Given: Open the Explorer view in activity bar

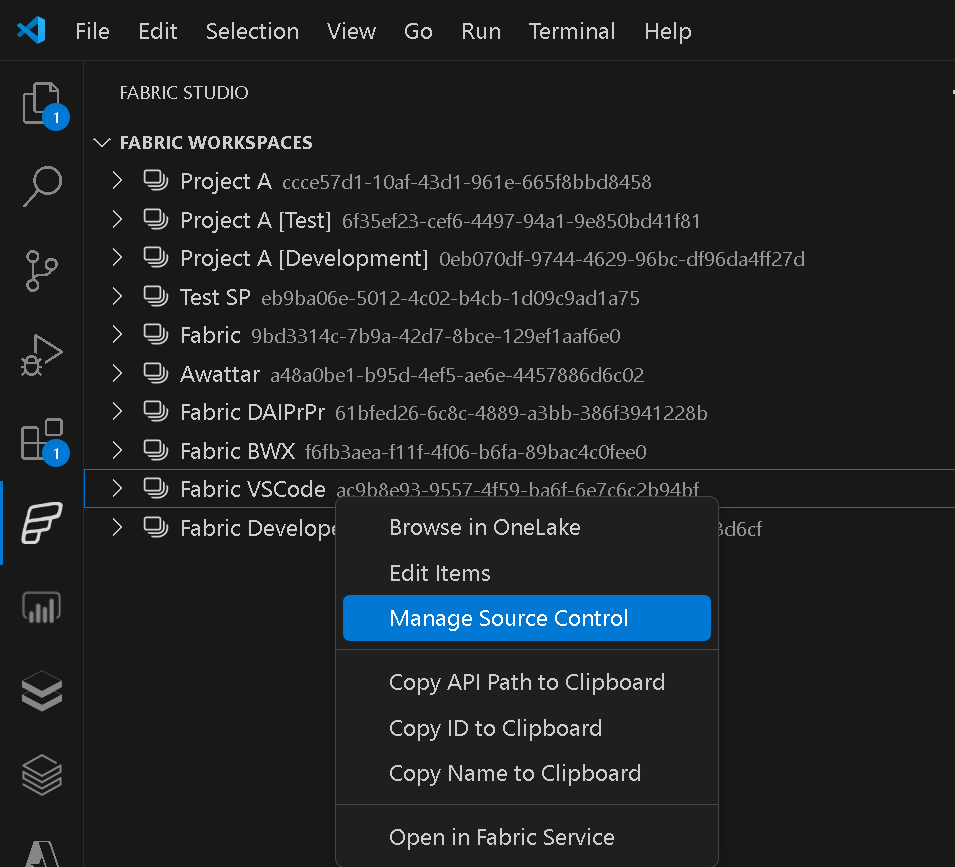Looking at the screenshot, I should pos(42,103).
